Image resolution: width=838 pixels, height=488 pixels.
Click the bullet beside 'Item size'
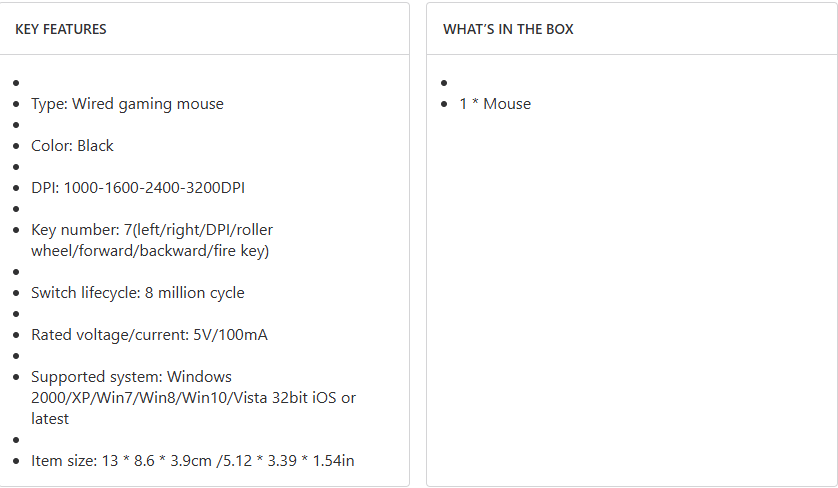coord(16,461)
